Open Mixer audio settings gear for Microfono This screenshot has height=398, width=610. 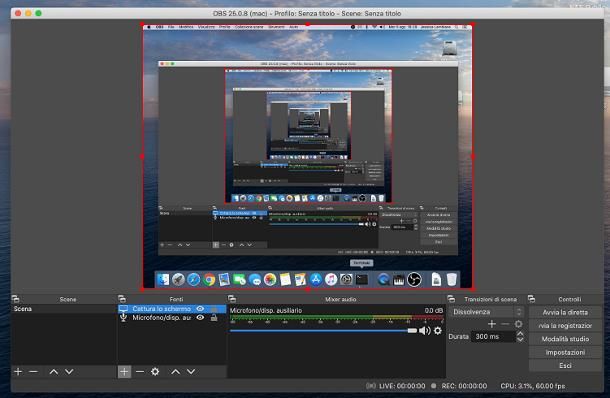tap(438, 331)
